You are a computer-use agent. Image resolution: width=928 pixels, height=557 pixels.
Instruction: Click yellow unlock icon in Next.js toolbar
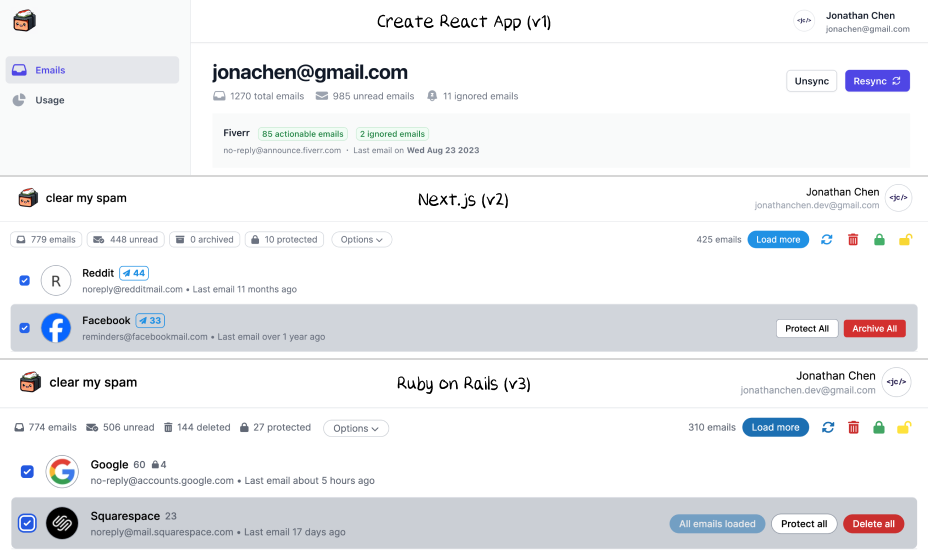906,239
